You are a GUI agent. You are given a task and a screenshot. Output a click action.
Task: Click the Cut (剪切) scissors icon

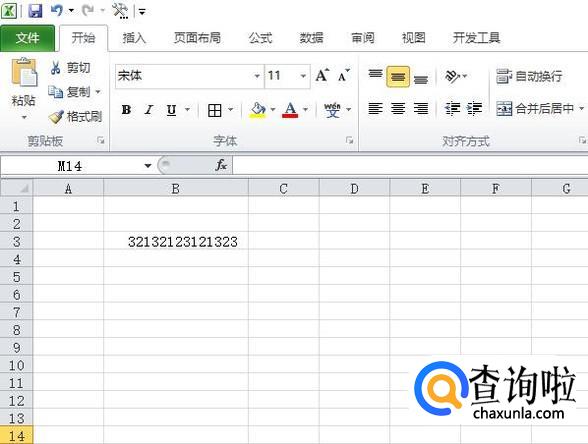pos(56,68)
